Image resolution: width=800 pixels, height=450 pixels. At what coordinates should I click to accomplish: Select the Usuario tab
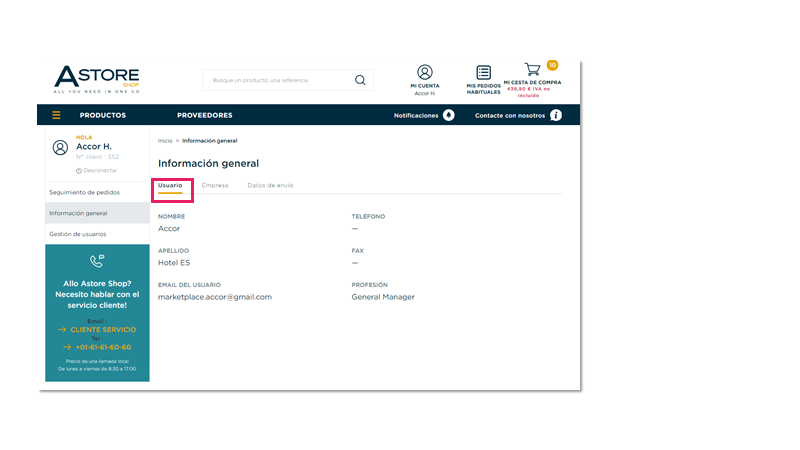170,185
